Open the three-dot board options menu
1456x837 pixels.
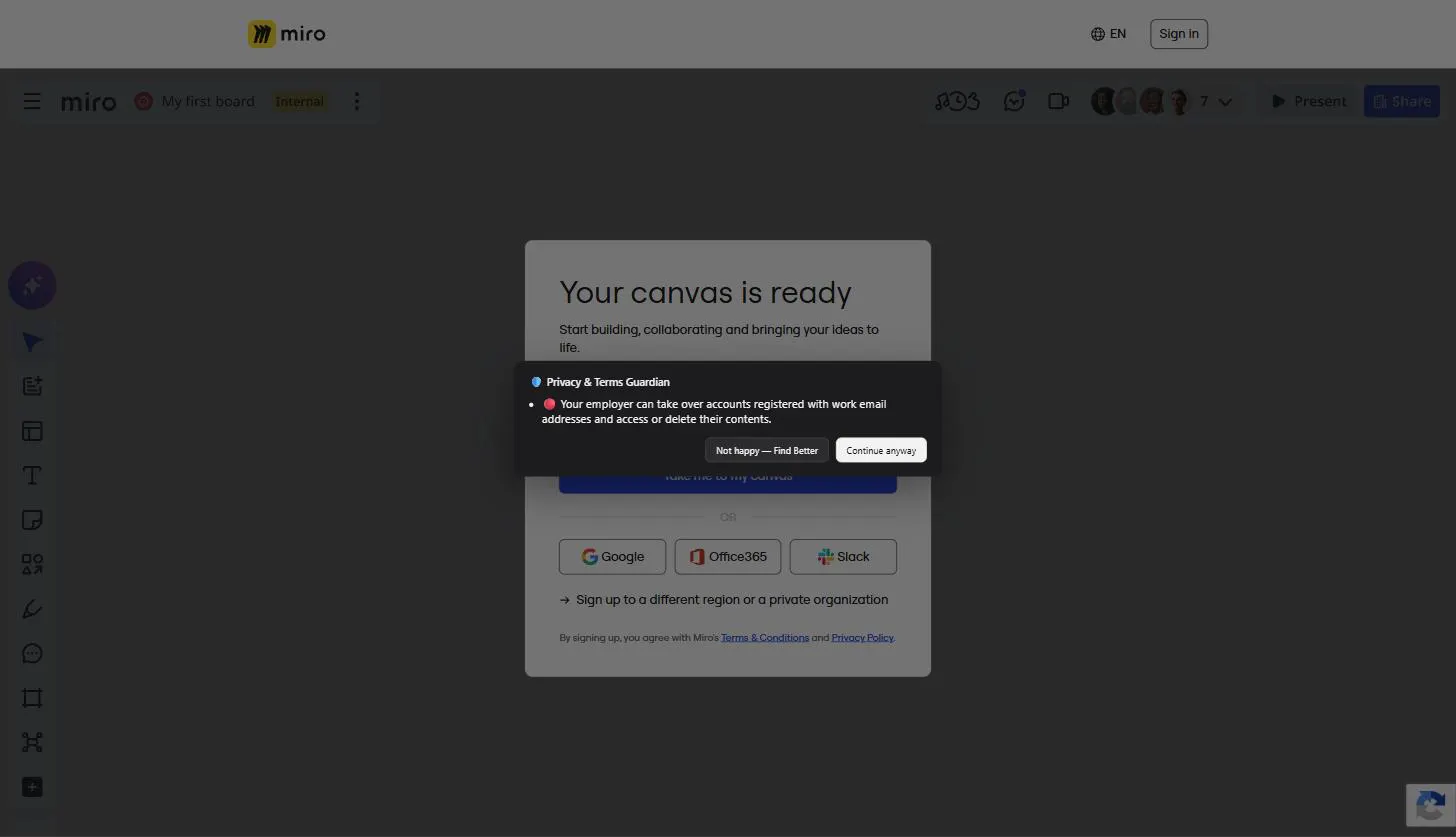point(357,101)
